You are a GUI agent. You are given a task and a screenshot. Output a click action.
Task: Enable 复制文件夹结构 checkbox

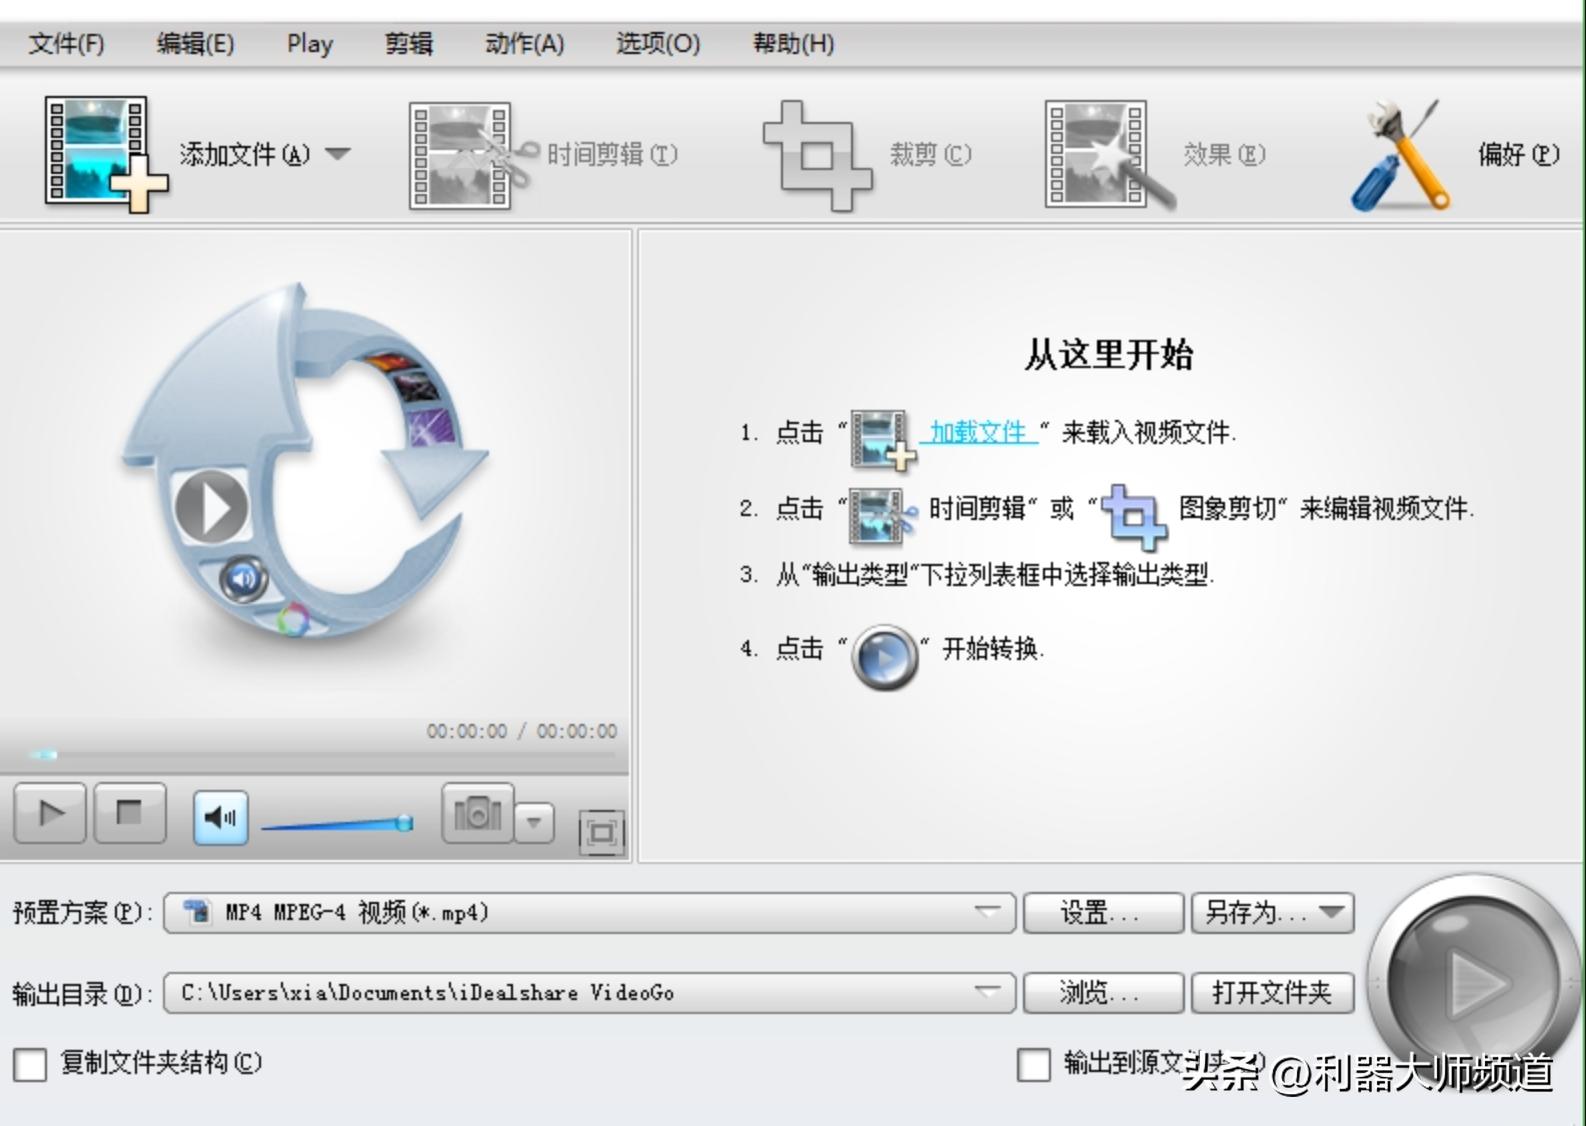click(30, 1065)
